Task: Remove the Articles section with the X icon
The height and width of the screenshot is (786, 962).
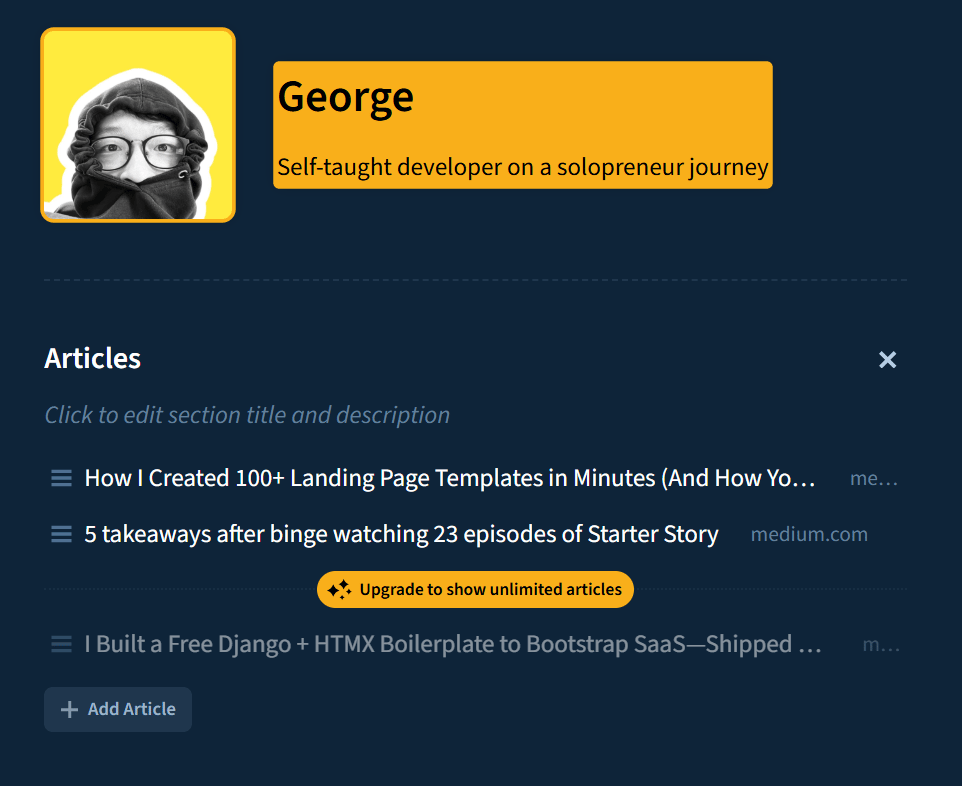Action: click(887, 360)
